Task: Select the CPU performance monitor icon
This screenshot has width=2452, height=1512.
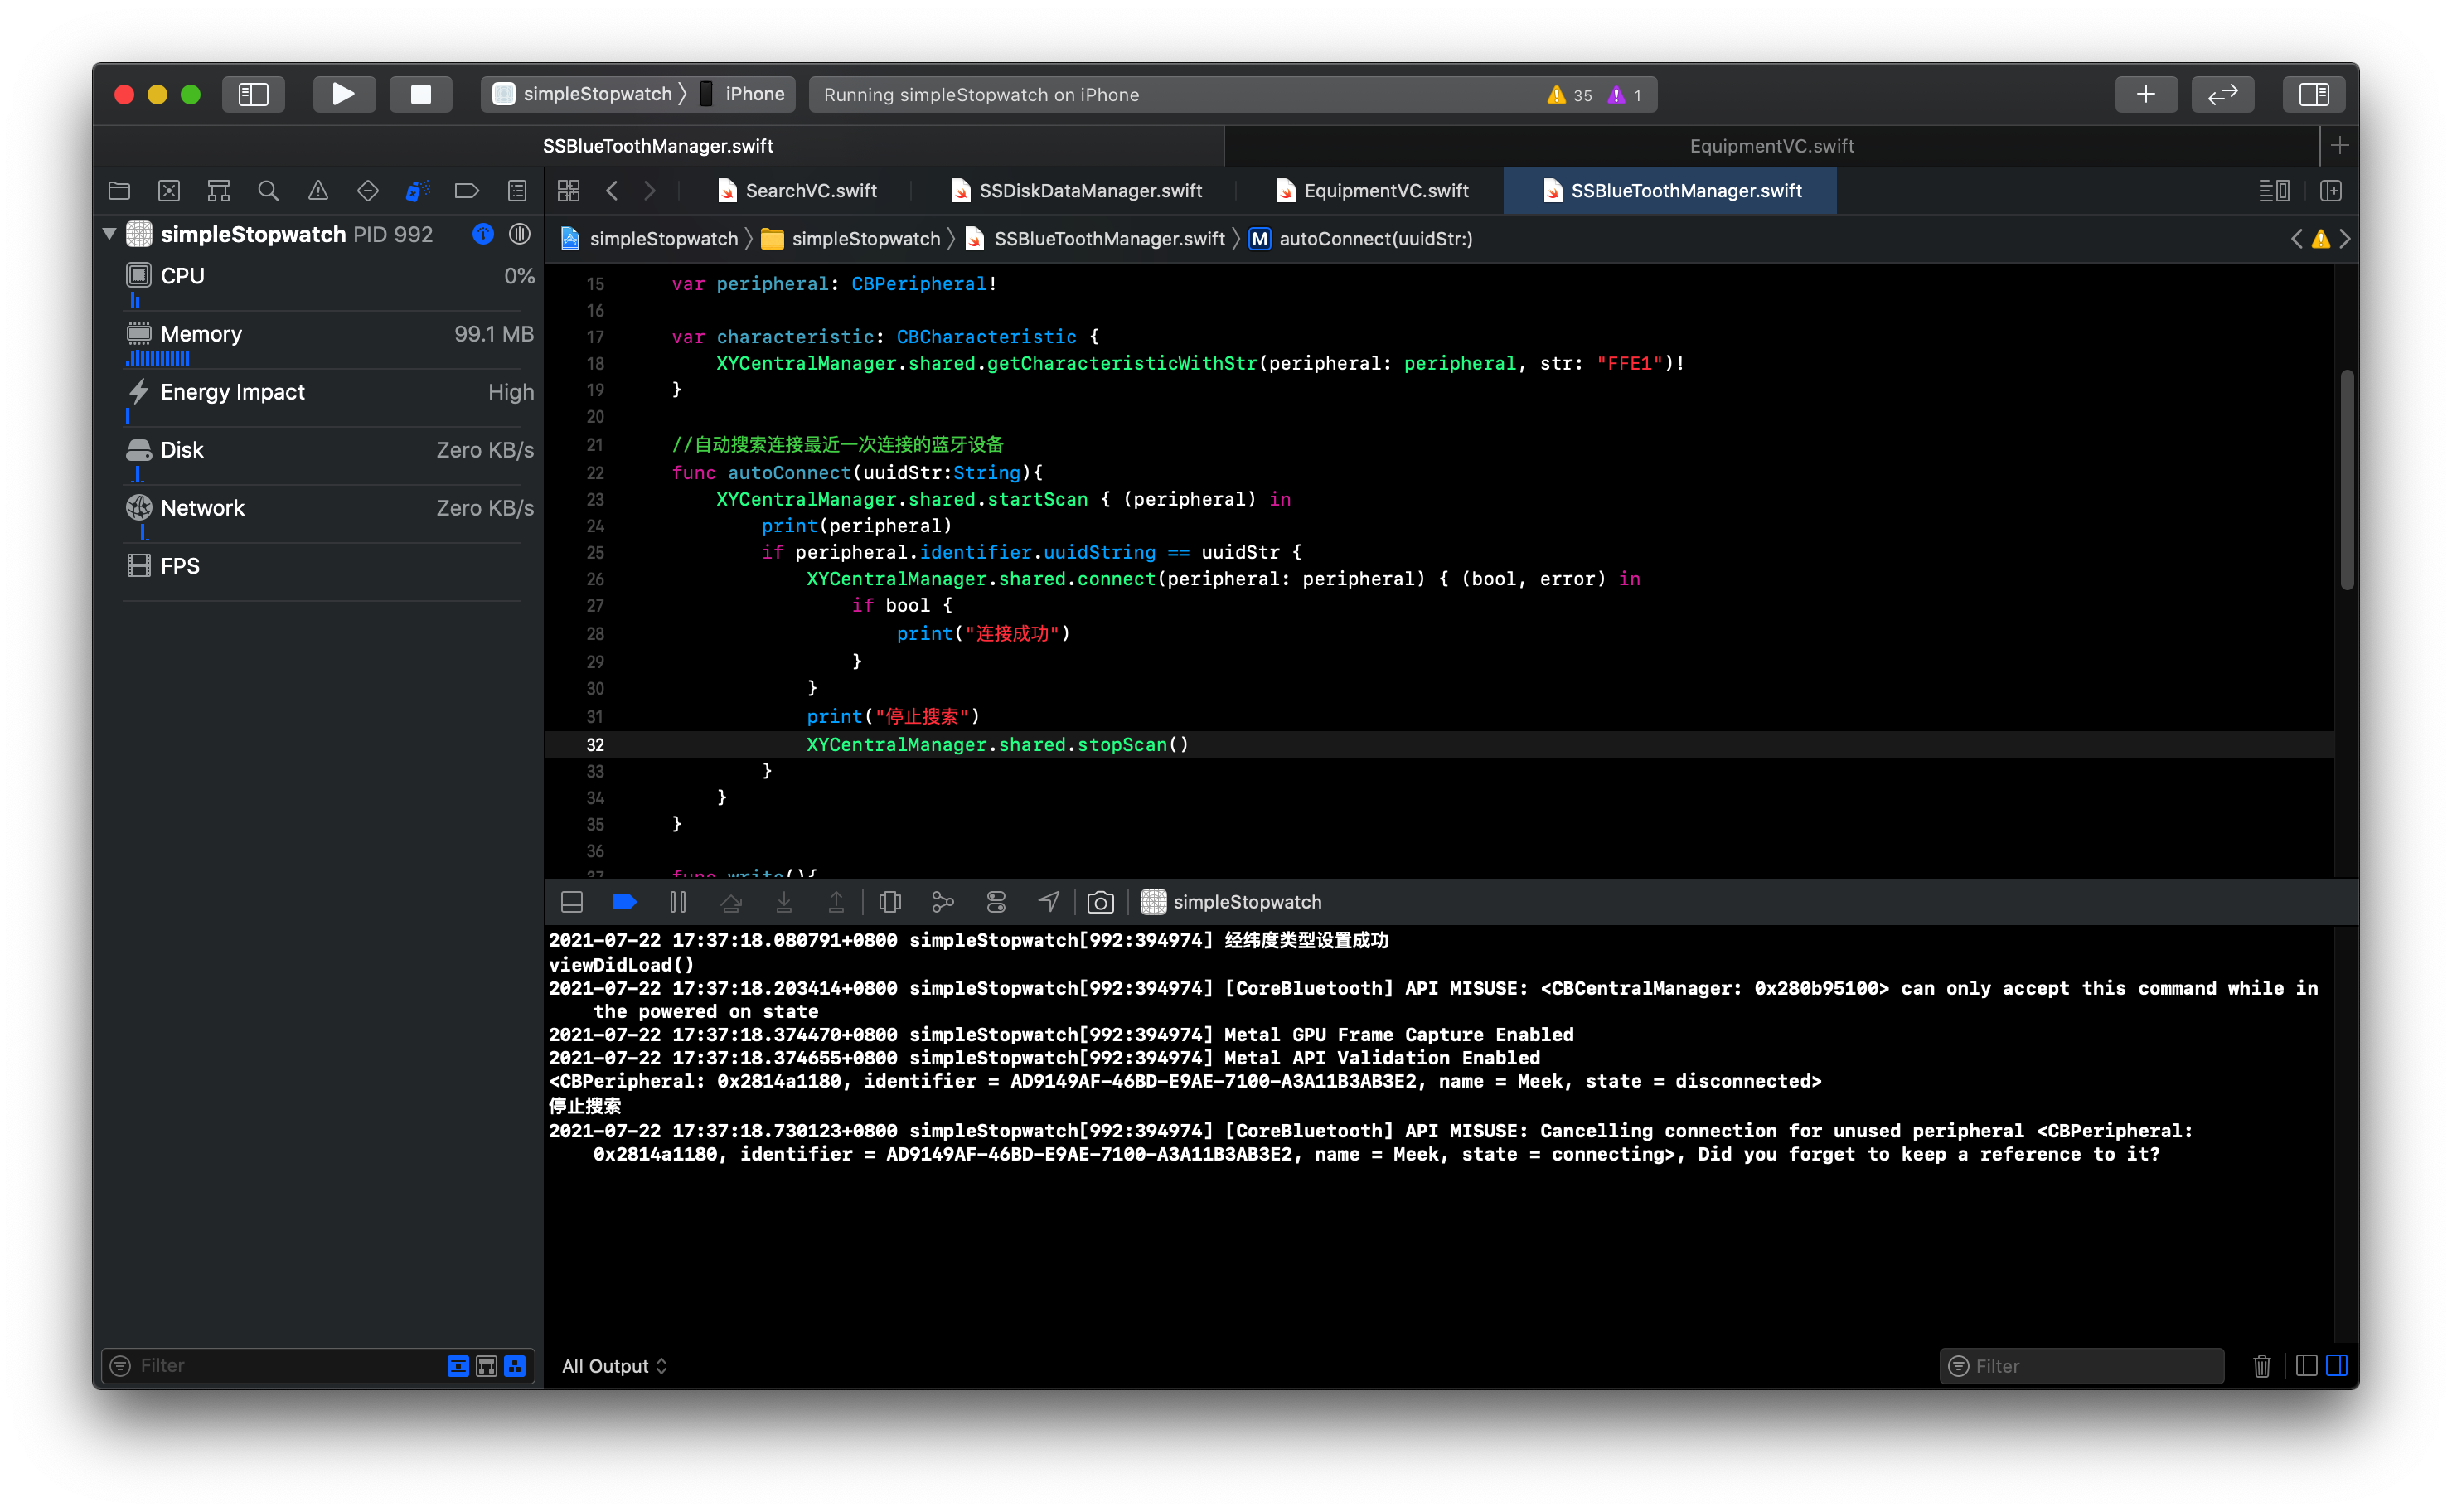Action: [140, 274]
